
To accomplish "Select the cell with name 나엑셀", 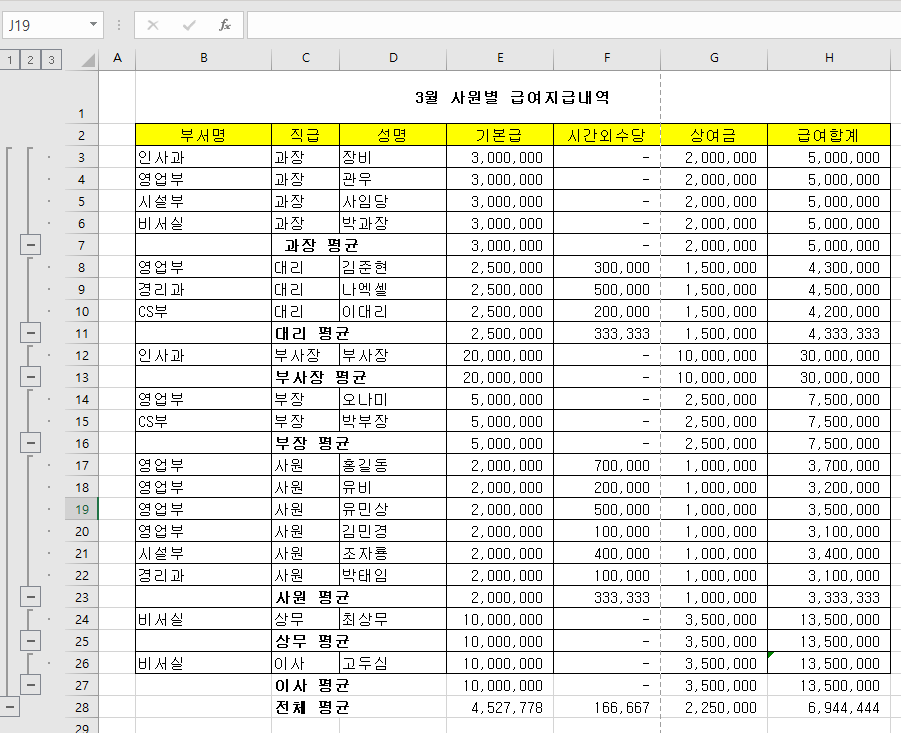I will pos(393,290).
